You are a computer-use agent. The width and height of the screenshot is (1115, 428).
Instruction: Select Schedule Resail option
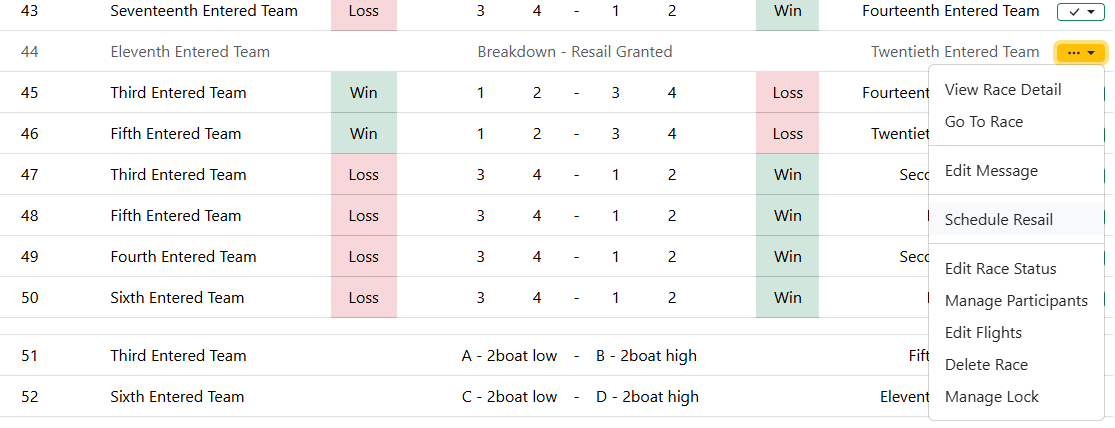(998, 220)
